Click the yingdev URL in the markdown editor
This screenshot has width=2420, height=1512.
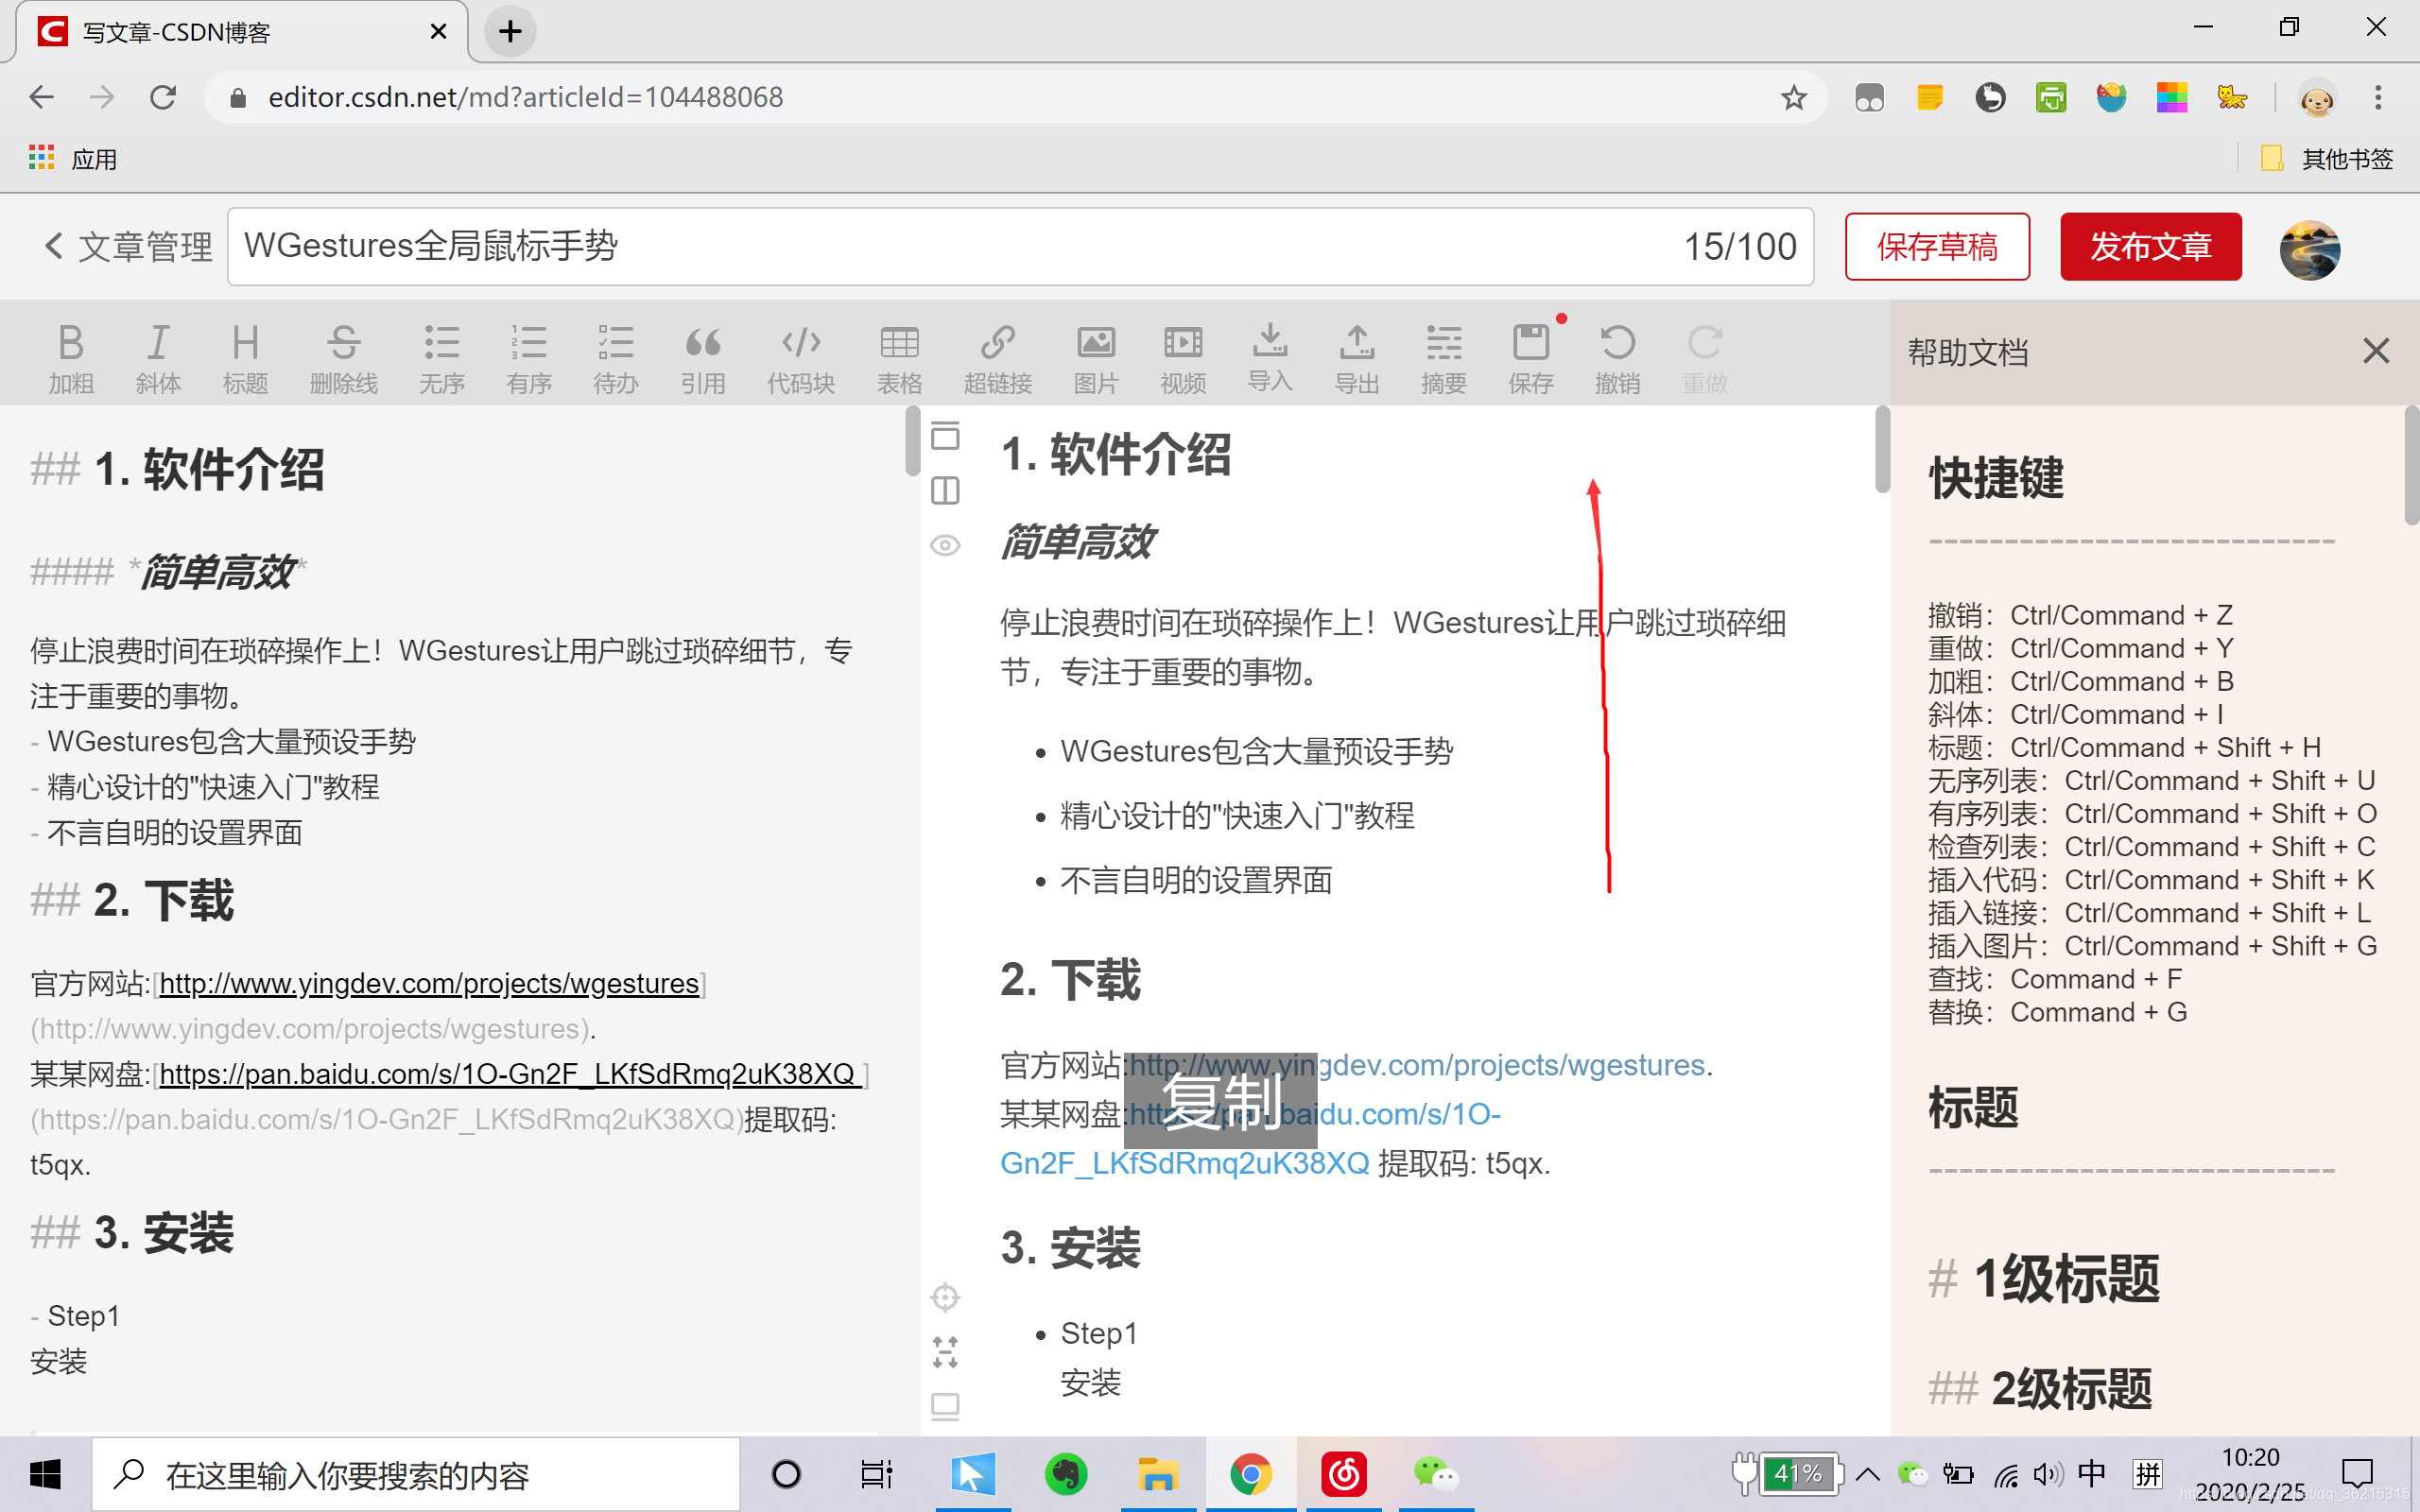click(x=429, y=984)
